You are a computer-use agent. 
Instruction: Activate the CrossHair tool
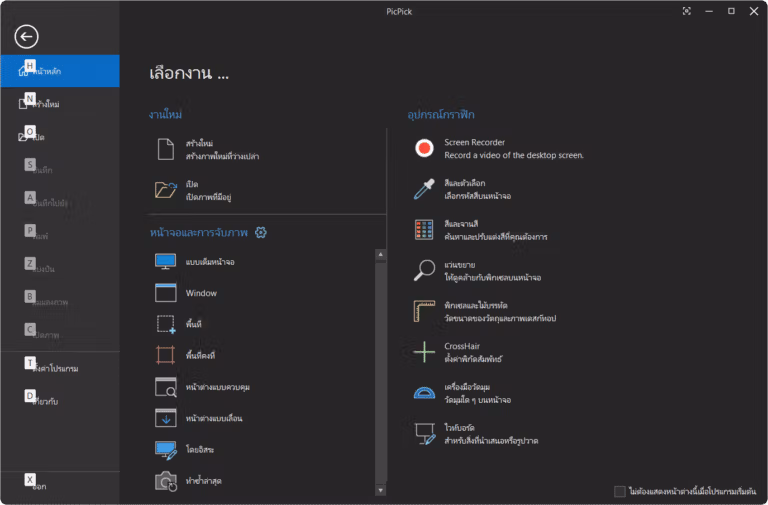[x=458, y=352]
